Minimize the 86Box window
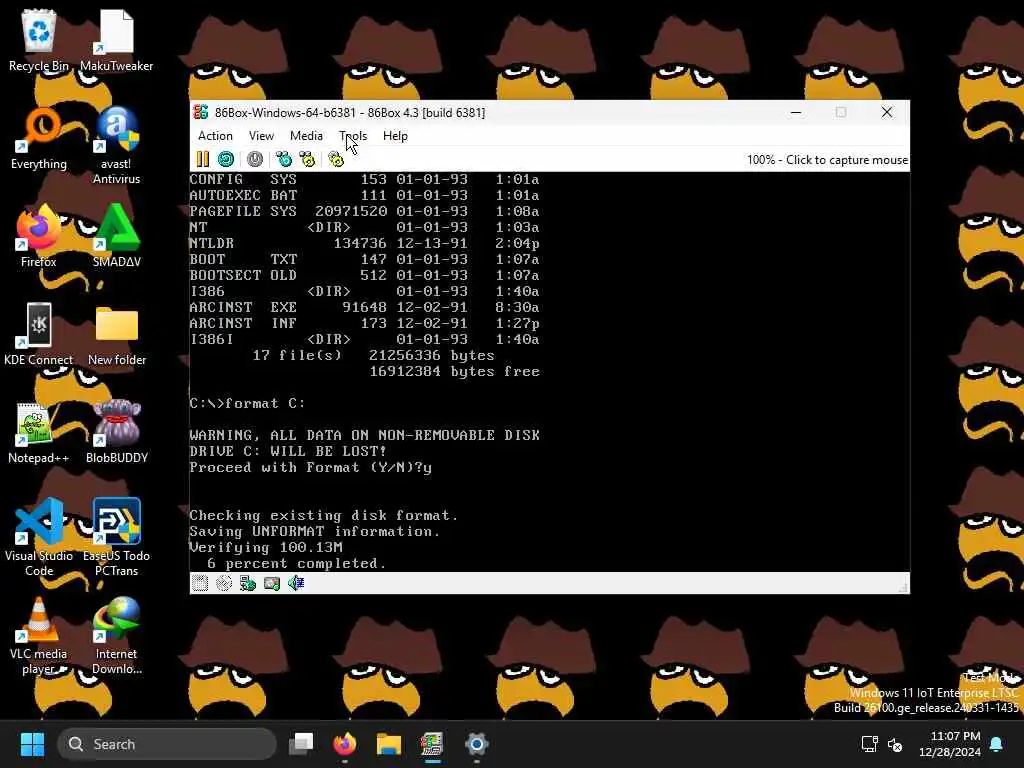Screen dimensions: 1024x768 click(795, 112)
